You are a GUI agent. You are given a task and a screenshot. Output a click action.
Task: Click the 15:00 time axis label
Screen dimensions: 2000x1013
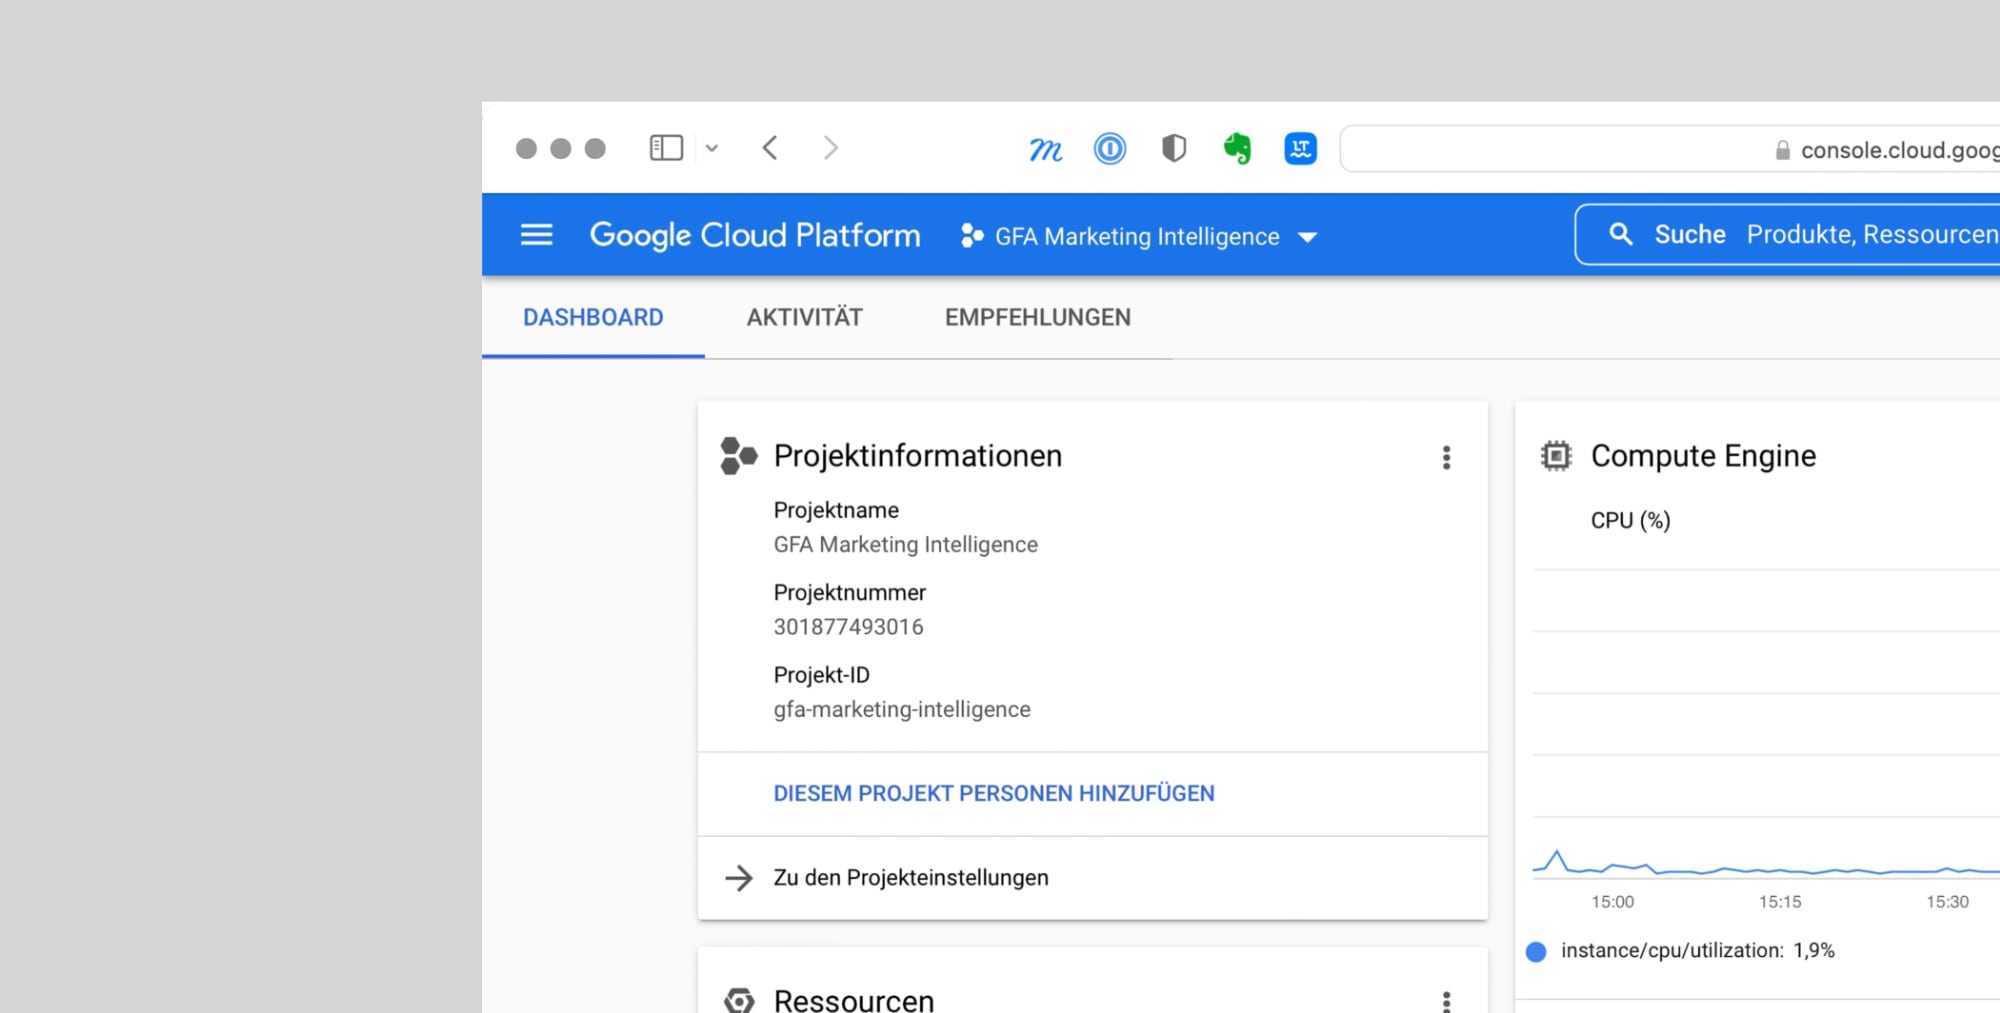pos(1612,902)
